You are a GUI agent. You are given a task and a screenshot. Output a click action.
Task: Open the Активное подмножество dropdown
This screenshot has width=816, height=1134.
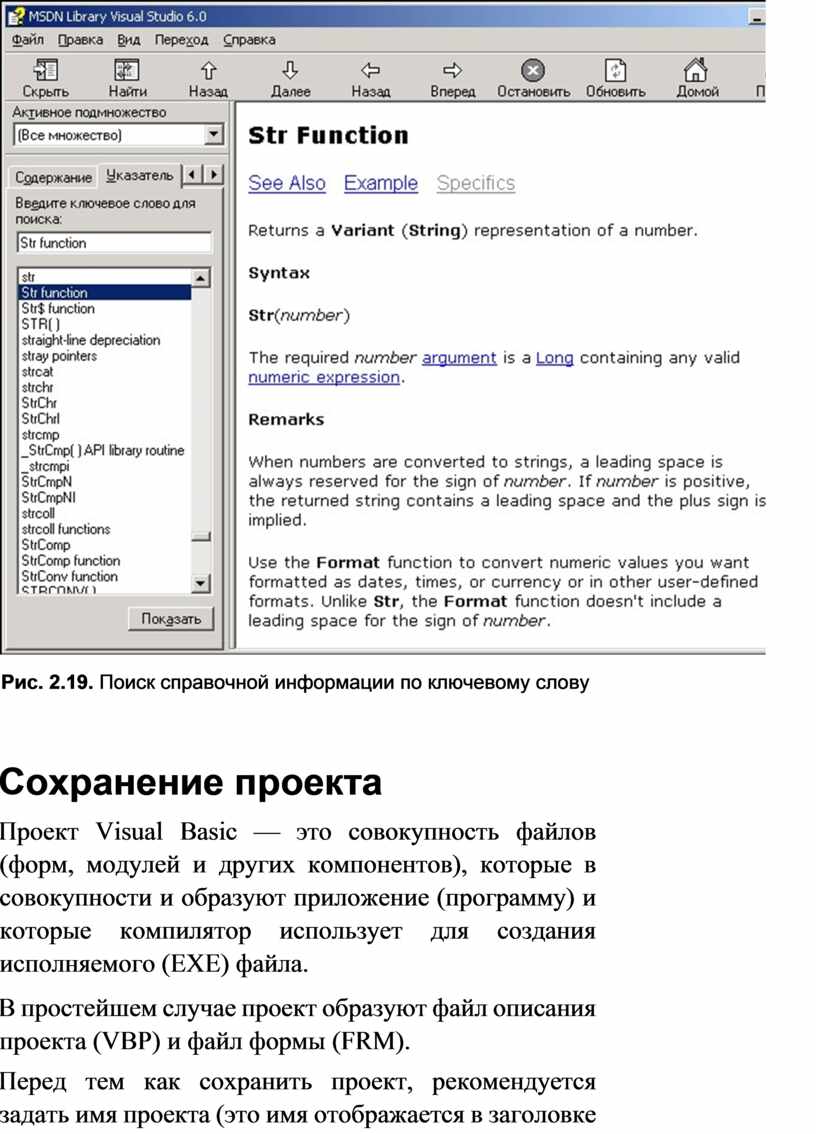point(213,135)
